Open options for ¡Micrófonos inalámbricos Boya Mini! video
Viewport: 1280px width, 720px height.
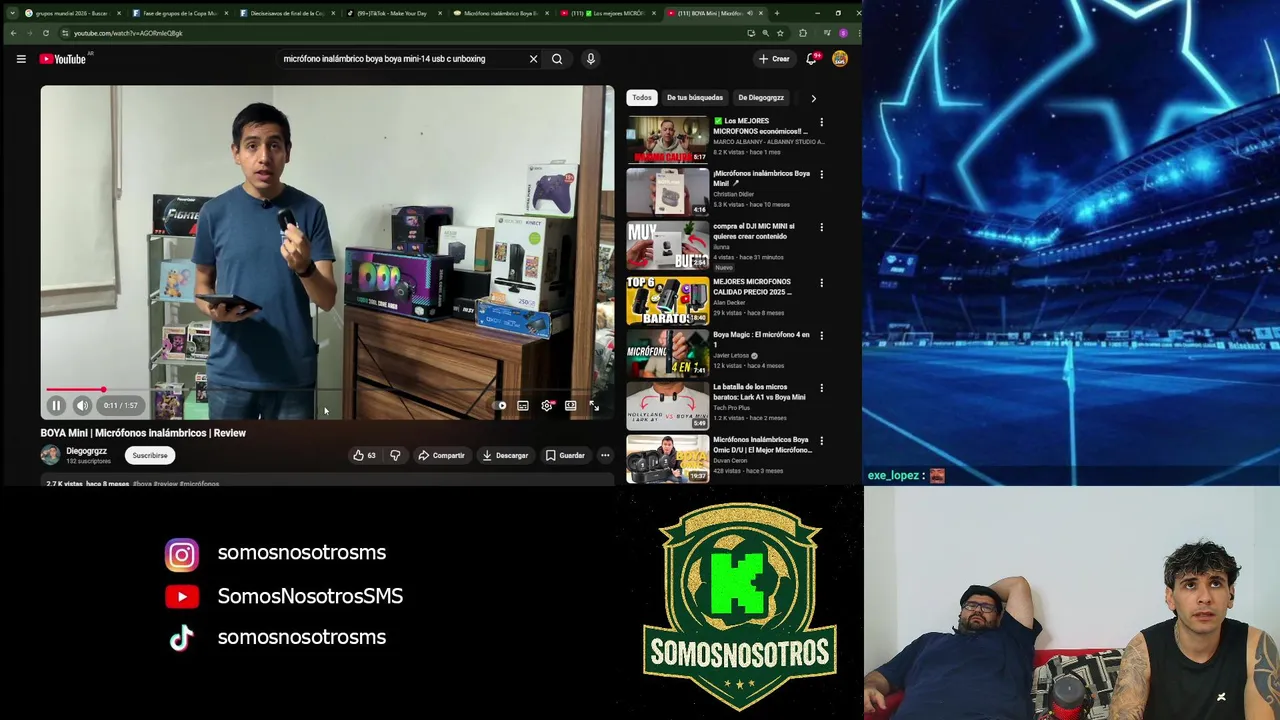coord(822,174)
